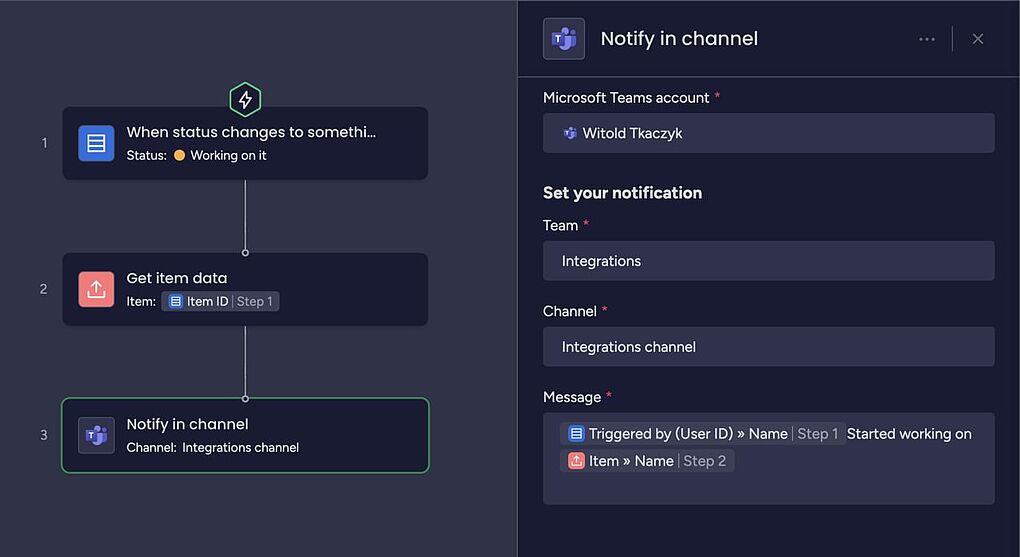Click the orange Working on it status dot
The image size is (1020, 557).
click(180, 156)
